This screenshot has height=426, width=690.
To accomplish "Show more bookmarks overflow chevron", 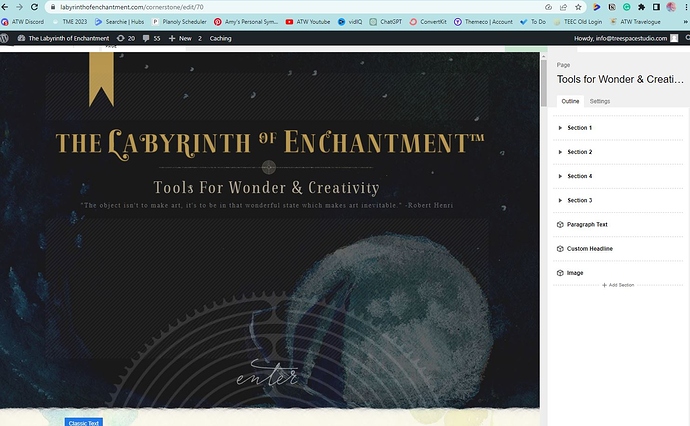I will (686, 22).
